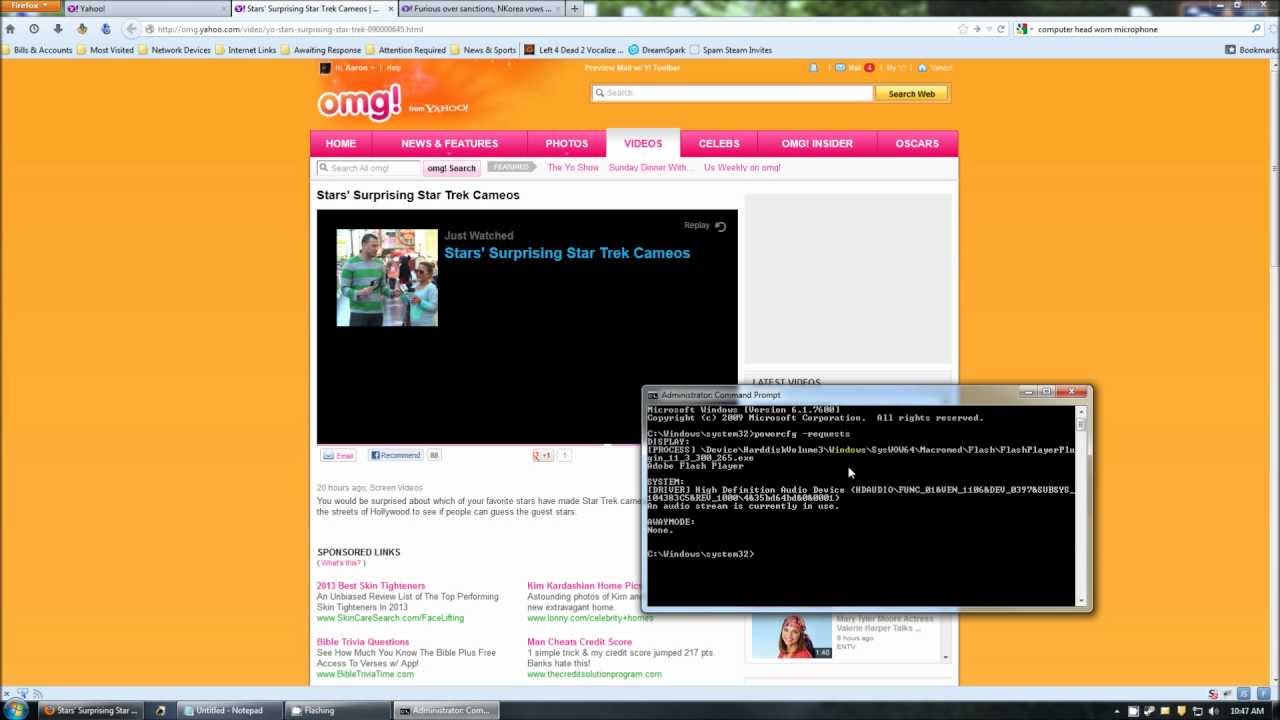1280x720 pixels.
Task: Click the browser back arrow button
Action: click(131, 29)
